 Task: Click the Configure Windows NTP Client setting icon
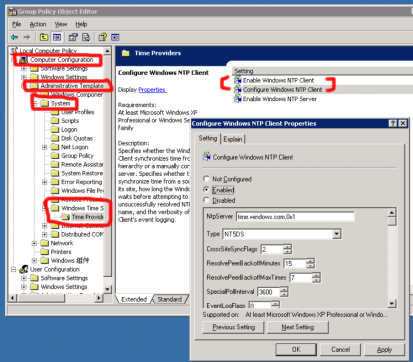238,90
